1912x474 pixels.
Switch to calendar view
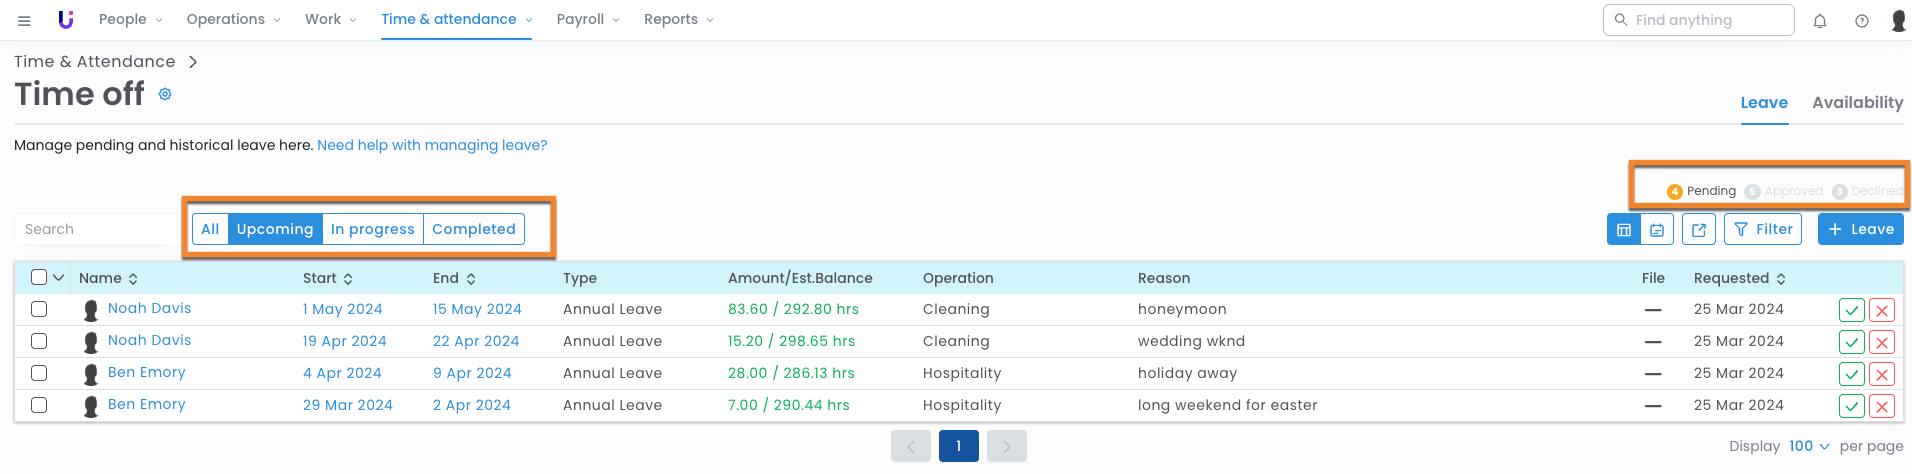pos(1657,229)
